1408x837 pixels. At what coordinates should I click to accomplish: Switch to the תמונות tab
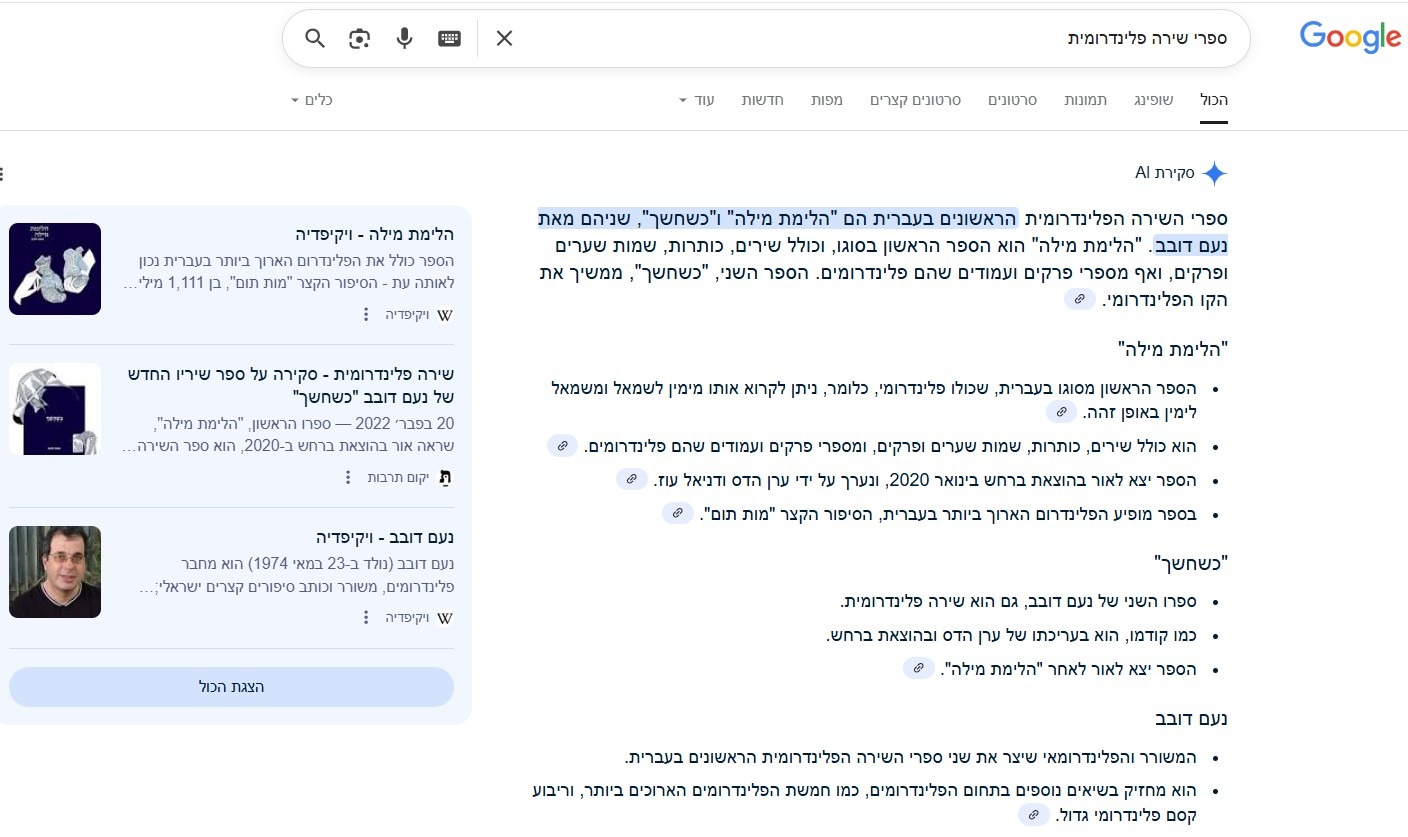(x=1087, y=99)
